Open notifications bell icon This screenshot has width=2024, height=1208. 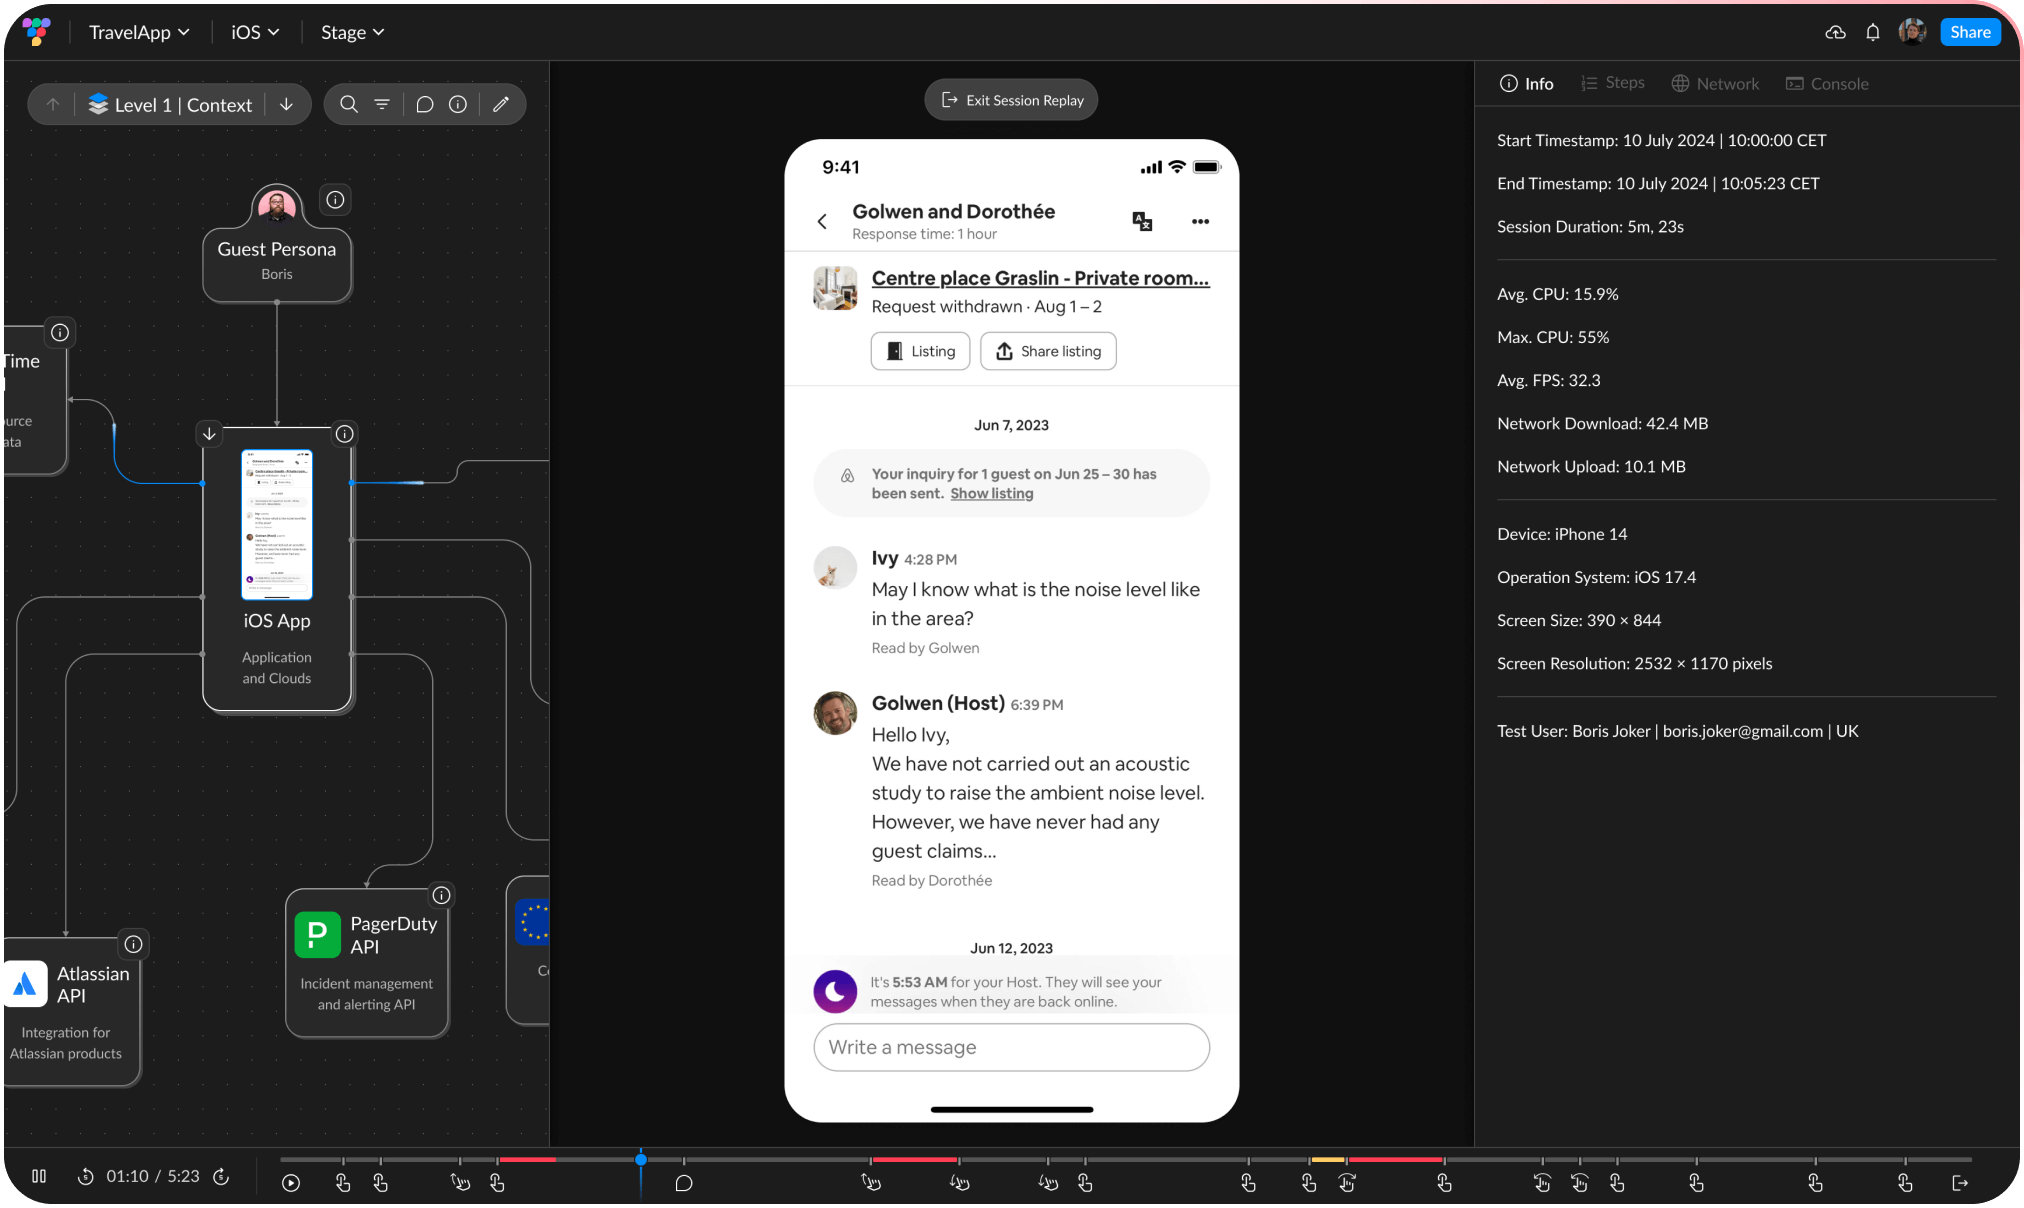[x=1872, y=32]
